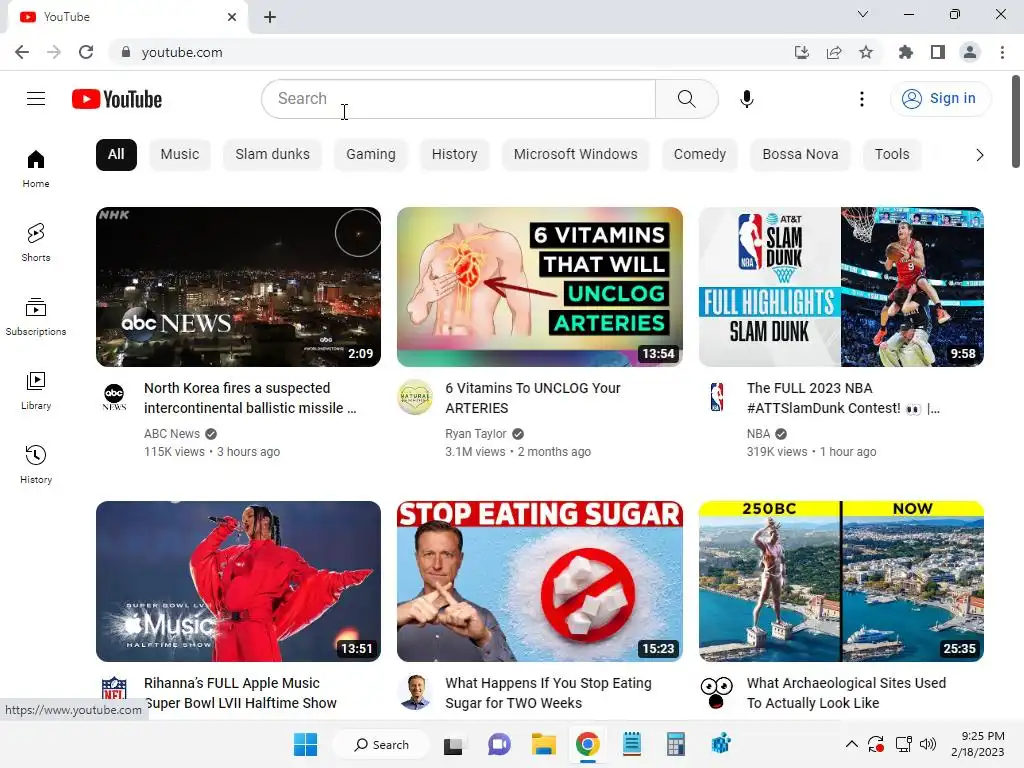Image resolution: width=1024 pixels, height=768 pixels.
Task: Click the ABC News channel name
Action: tap(172, 434)
